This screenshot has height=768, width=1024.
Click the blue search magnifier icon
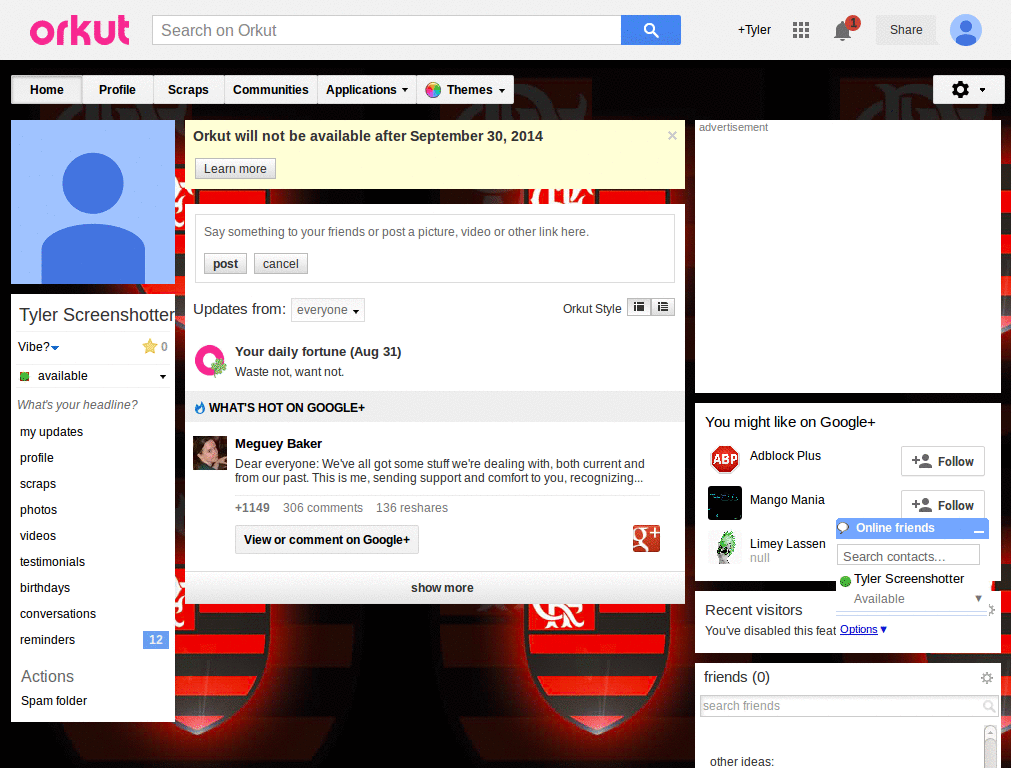[651, 30]
